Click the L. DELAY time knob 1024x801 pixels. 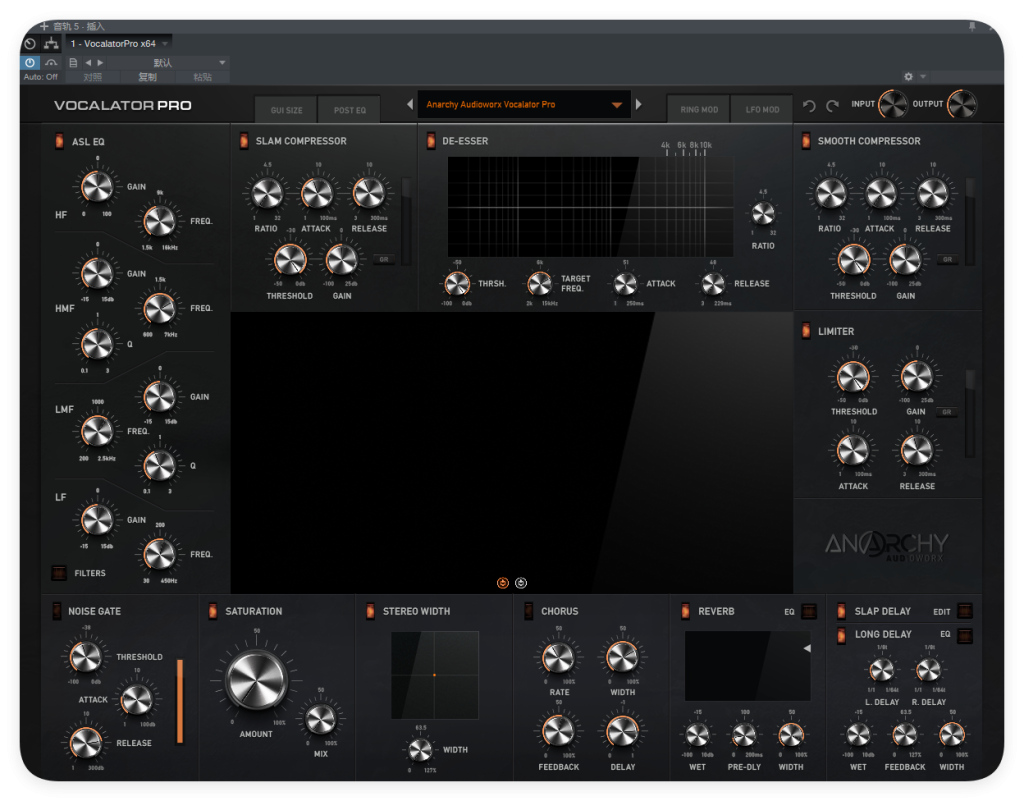tap(882, 670)
